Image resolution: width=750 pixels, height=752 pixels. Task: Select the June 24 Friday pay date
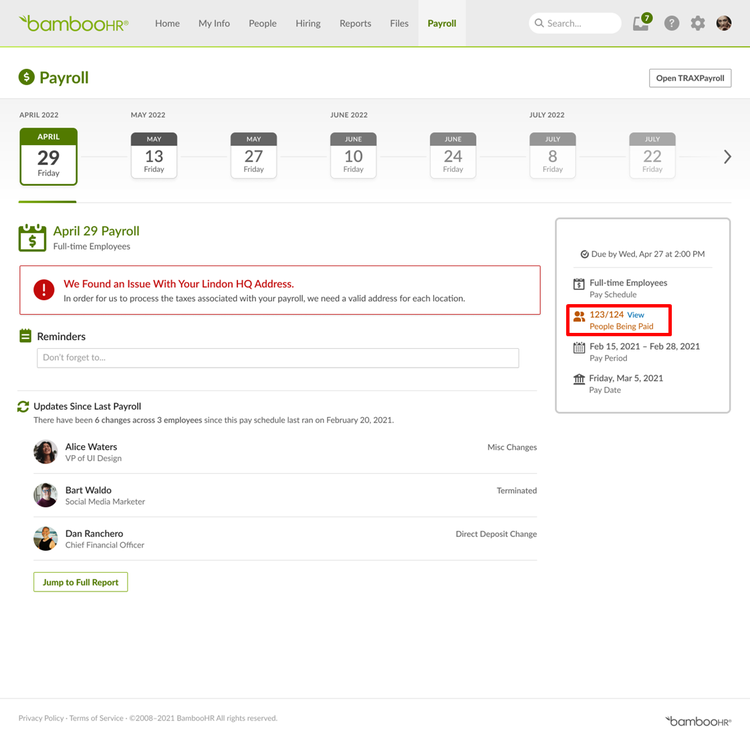[x=453, y=156]
